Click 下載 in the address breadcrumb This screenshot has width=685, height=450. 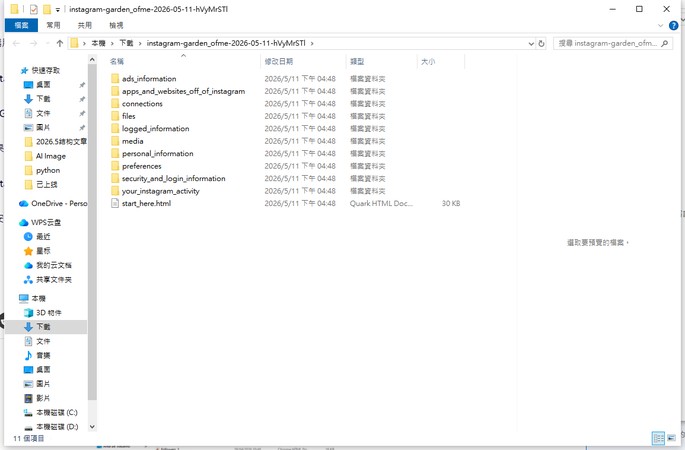[126, 43]
